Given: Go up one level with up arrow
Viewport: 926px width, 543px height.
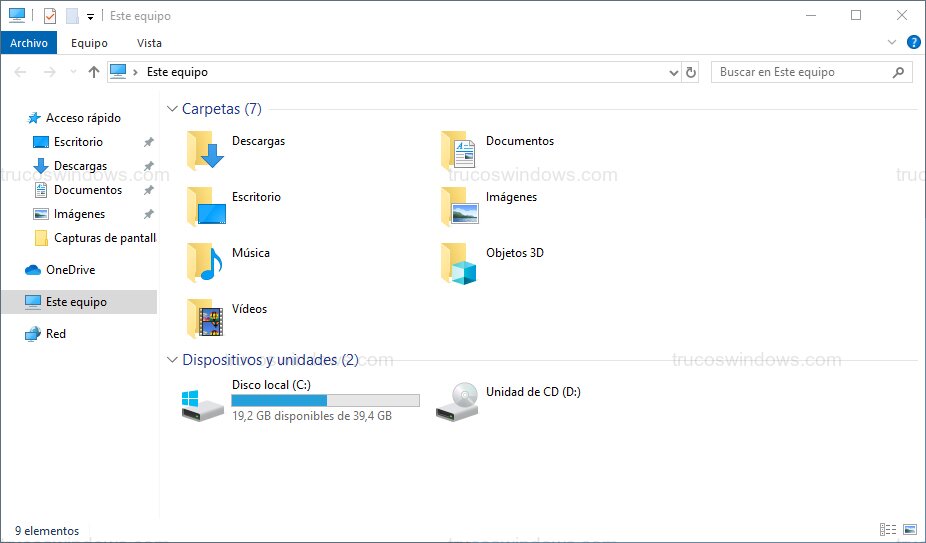Looking at the screenshot, I should (x=94, y=72).
